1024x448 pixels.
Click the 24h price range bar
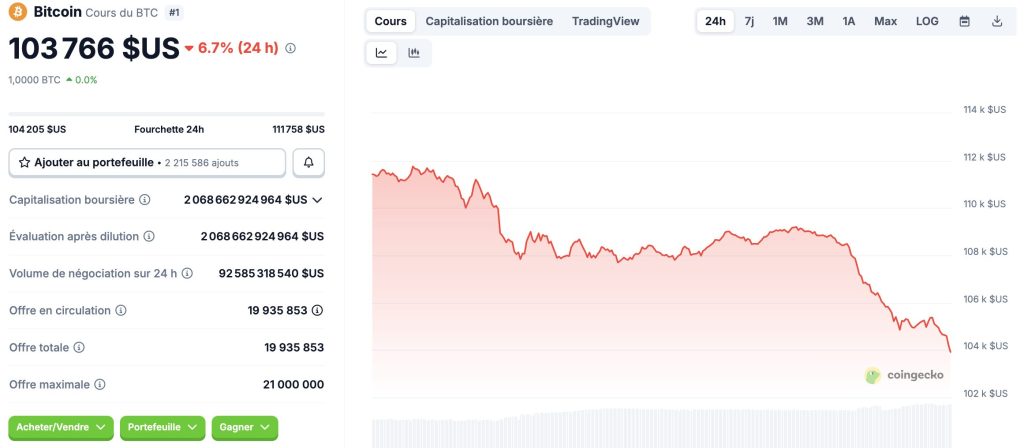click(166, 113)
